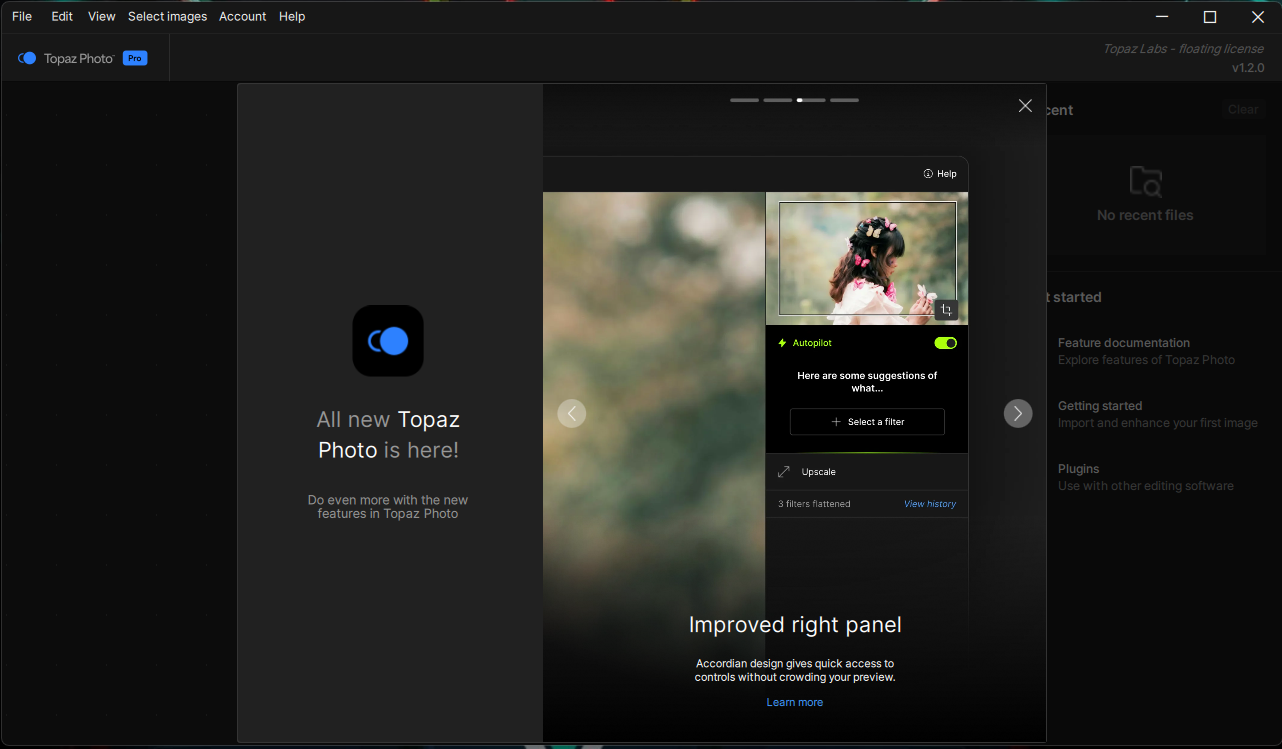
Task: Open the Account menu
Action: tap(243, 16)
